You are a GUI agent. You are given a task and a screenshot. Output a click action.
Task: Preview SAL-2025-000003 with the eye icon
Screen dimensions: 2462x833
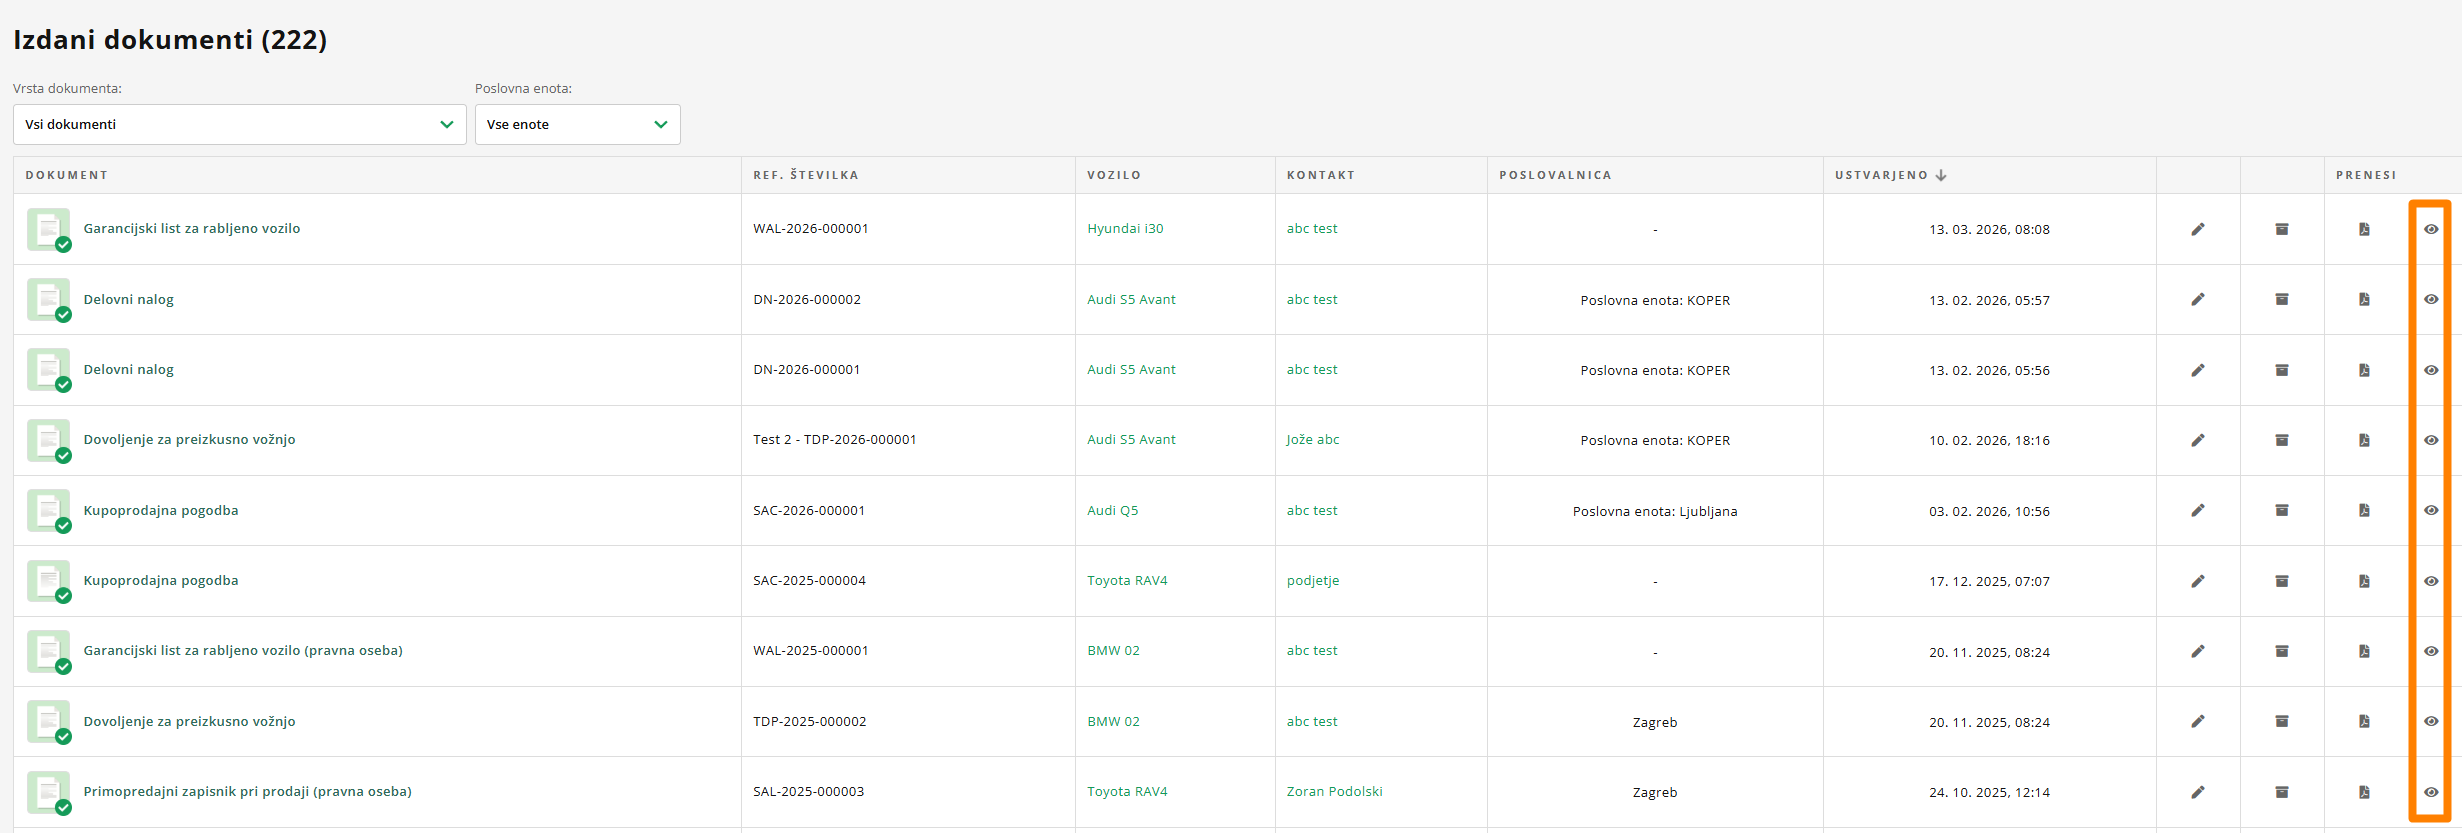2430,792
